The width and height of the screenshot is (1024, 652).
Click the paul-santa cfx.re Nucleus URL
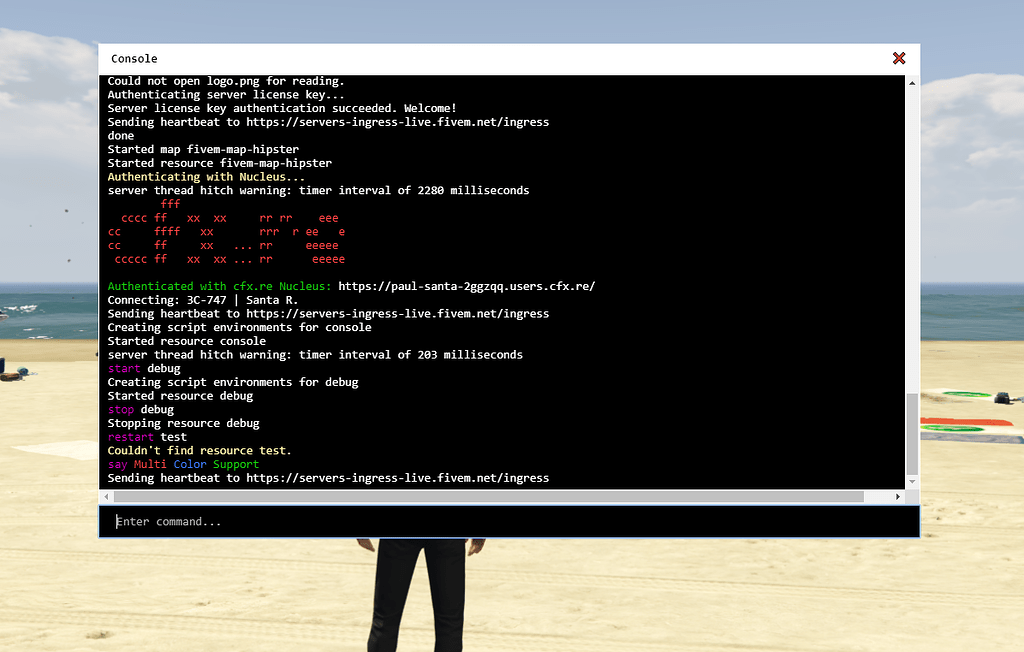466,286
